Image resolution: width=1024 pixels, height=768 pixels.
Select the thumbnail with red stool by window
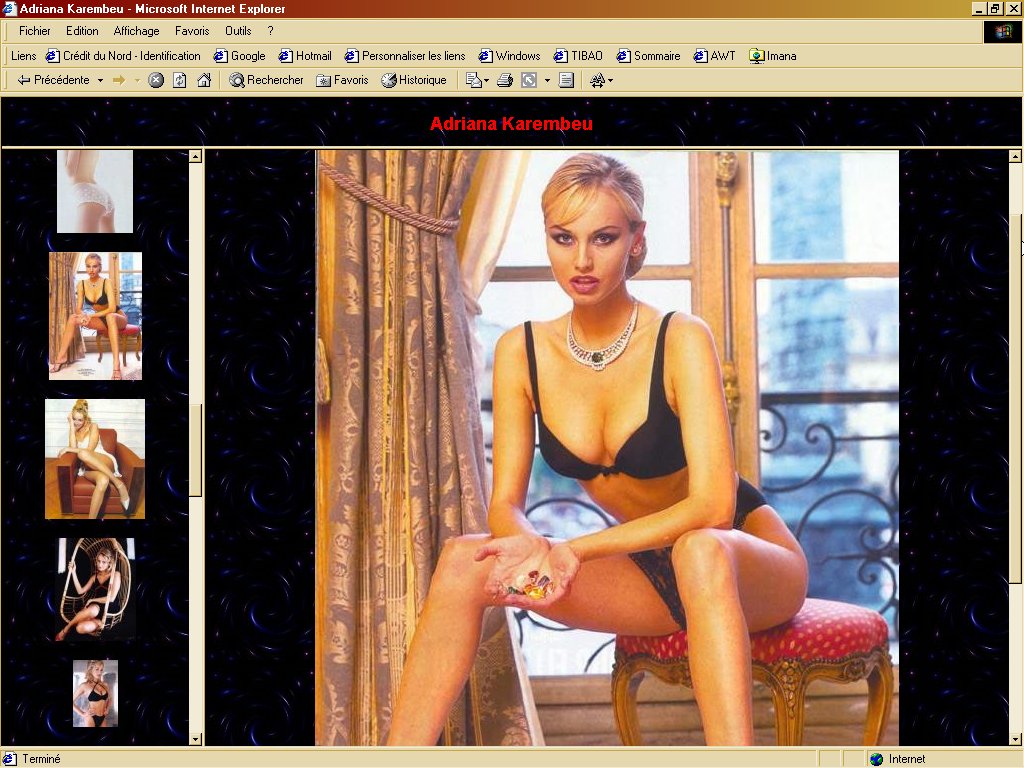coord(95,316)
